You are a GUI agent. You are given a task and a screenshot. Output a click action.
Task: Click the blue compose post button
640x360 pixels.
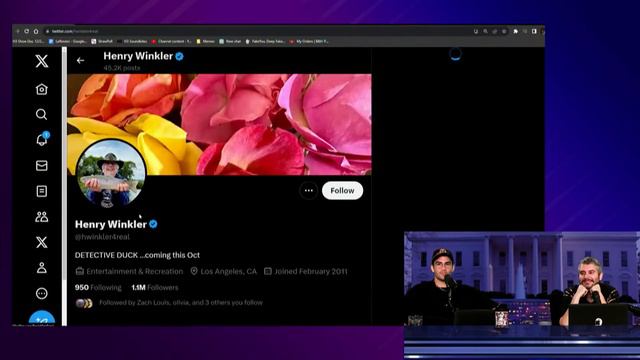tap(42, 318)
